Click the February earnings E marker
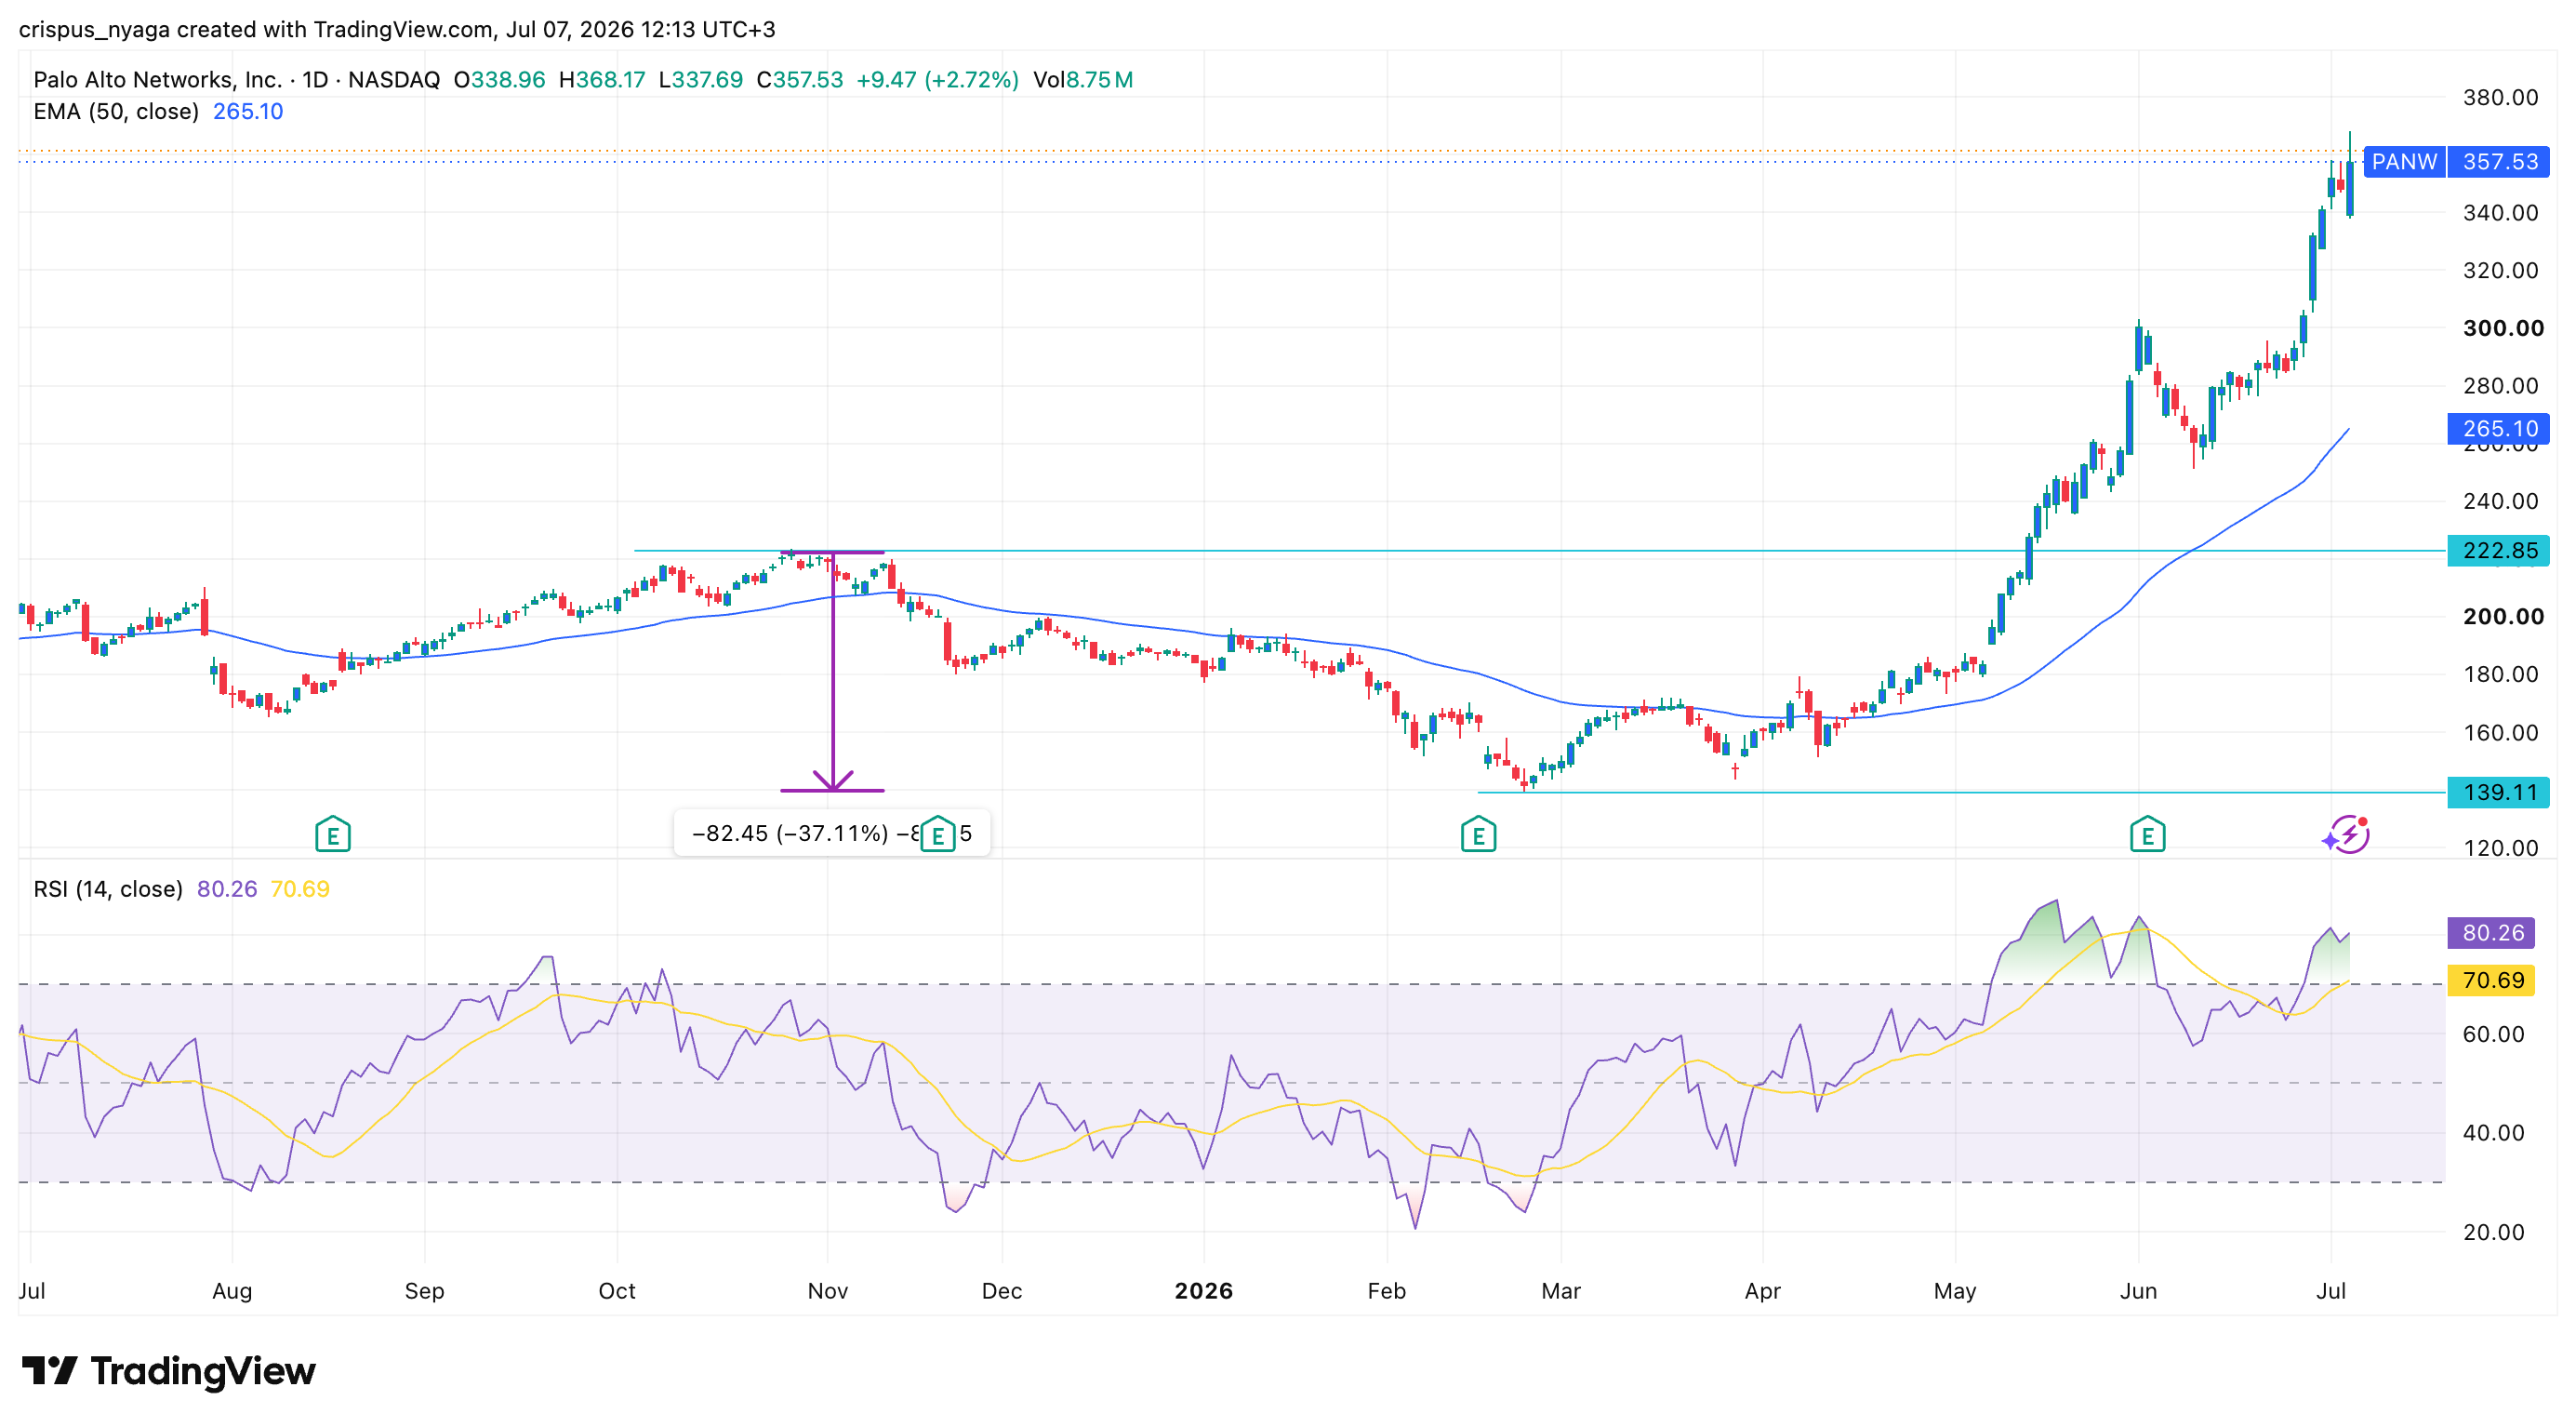 pyautogui.click(x=1478, y=834)
